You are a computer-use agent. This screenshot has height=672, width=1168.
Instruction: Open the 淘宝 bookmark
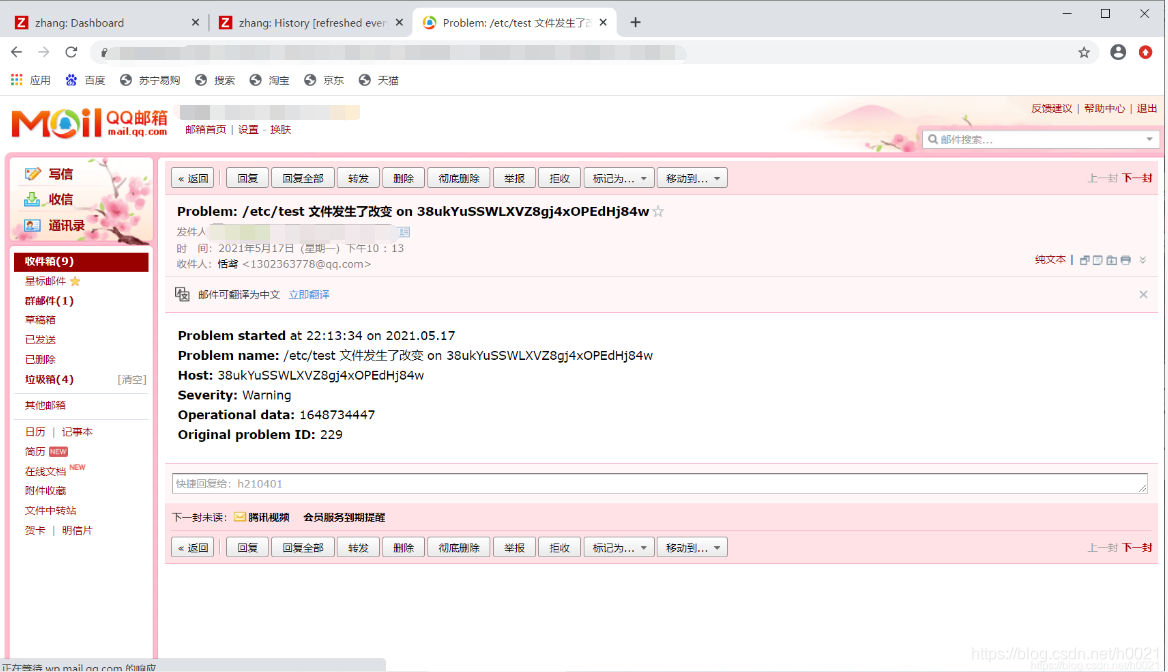click(x=269, y=80)
